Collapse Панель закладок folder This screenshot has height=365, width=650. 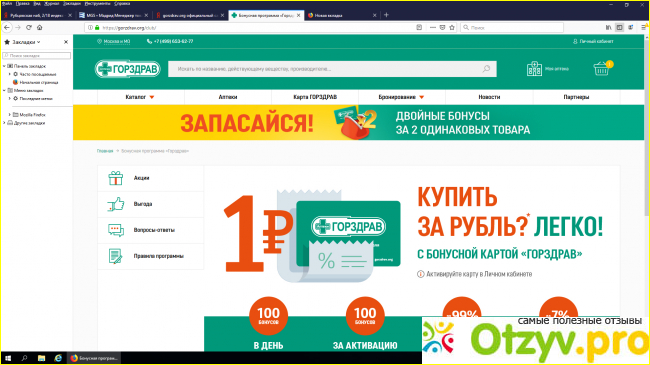tap(5, 66)
